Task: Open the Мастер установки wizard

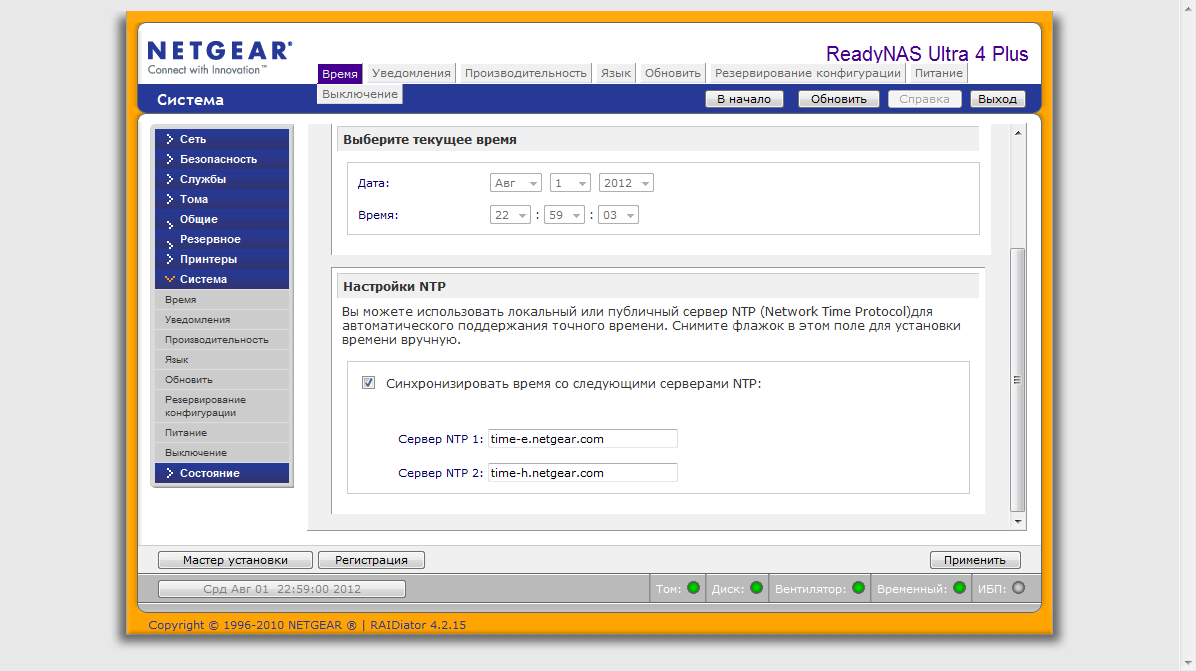Action: point(235,560)
